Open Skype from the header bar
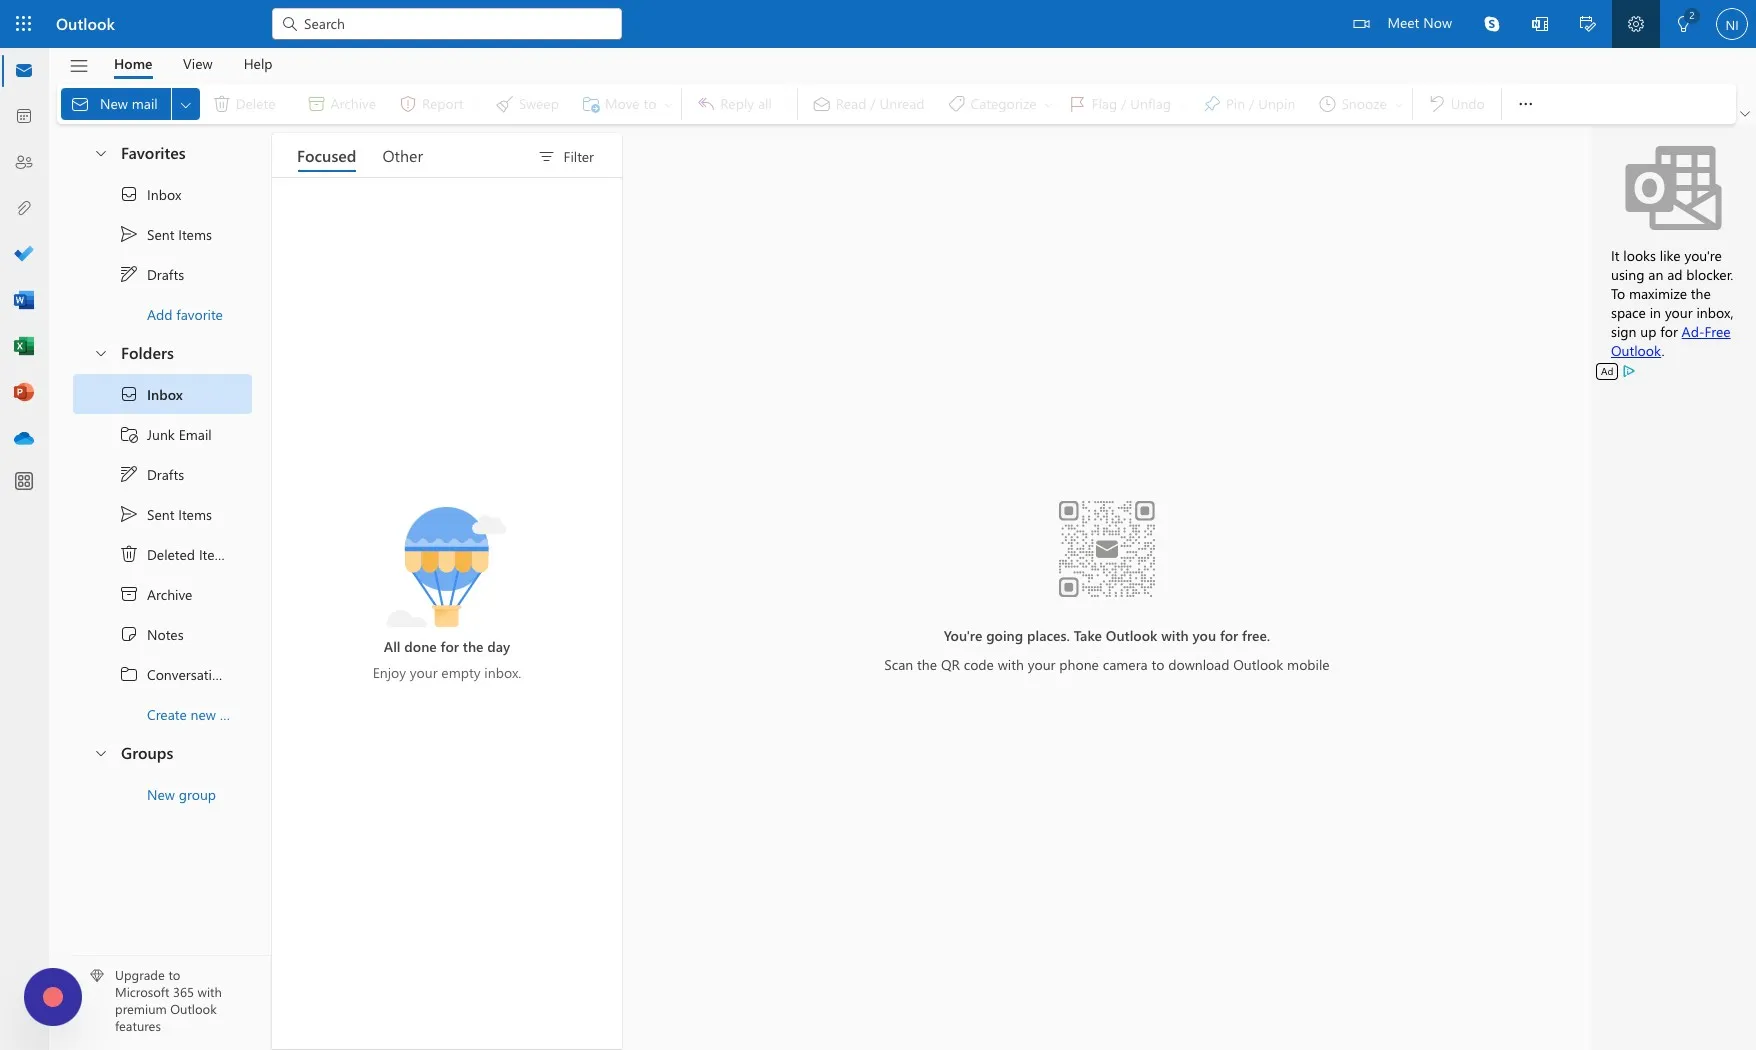The height and width of the screenshot is (1050, 1756). pyautogui.click(x=1492, y=24)
